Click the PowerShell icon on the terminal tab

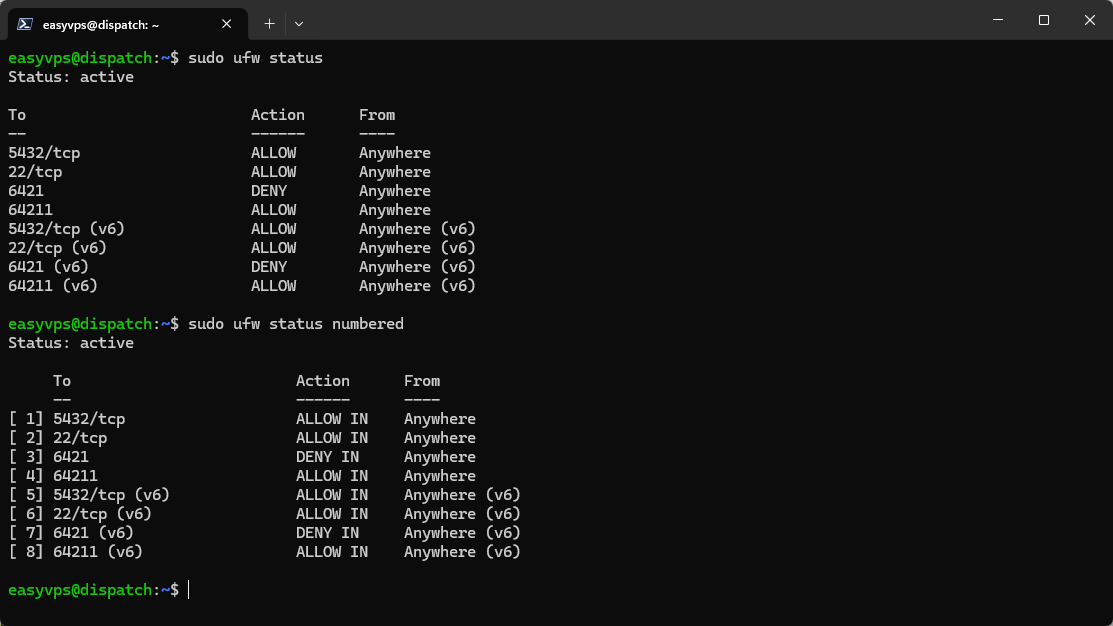(x=25, y=24)
